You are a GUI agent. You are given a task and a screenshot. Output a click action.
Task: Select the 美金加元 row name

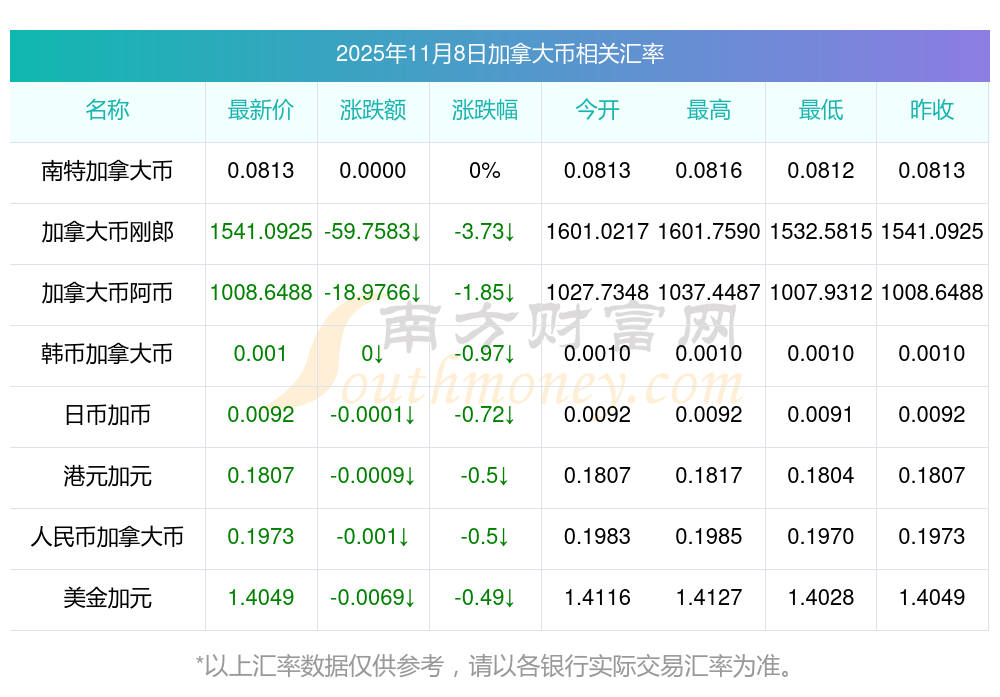pyautogui.click(x=107, y=598)
